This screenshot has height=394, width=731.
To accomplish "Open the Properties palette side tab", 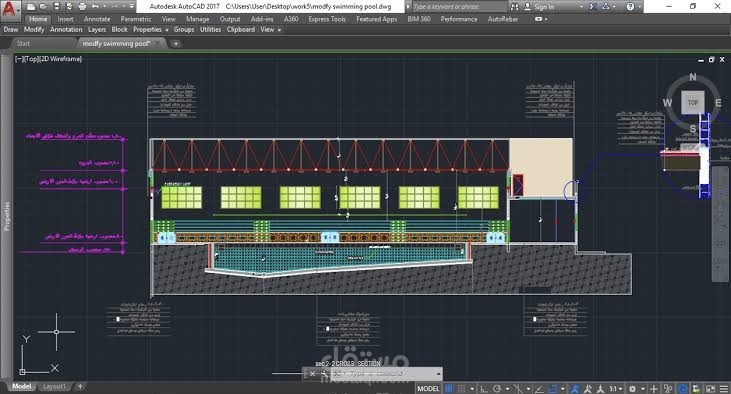I will point(7,216).
